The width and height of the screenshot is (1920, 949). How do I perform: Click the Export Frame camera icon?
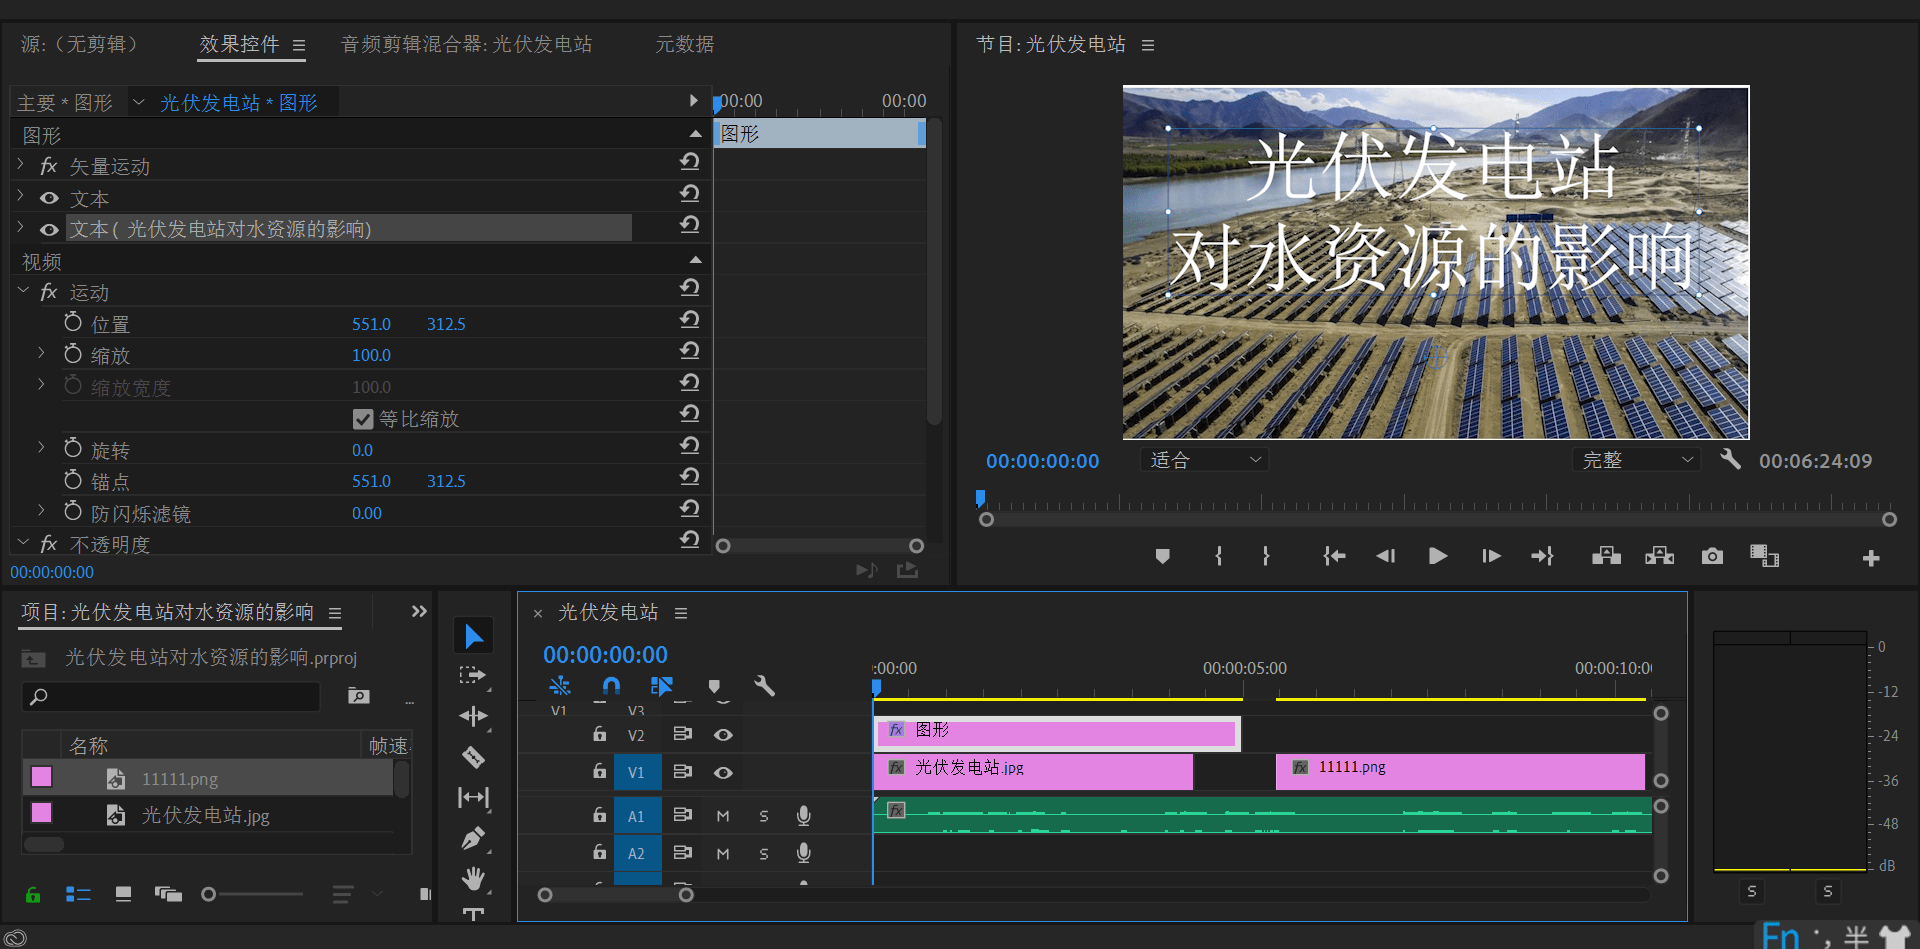(1712, 556)
